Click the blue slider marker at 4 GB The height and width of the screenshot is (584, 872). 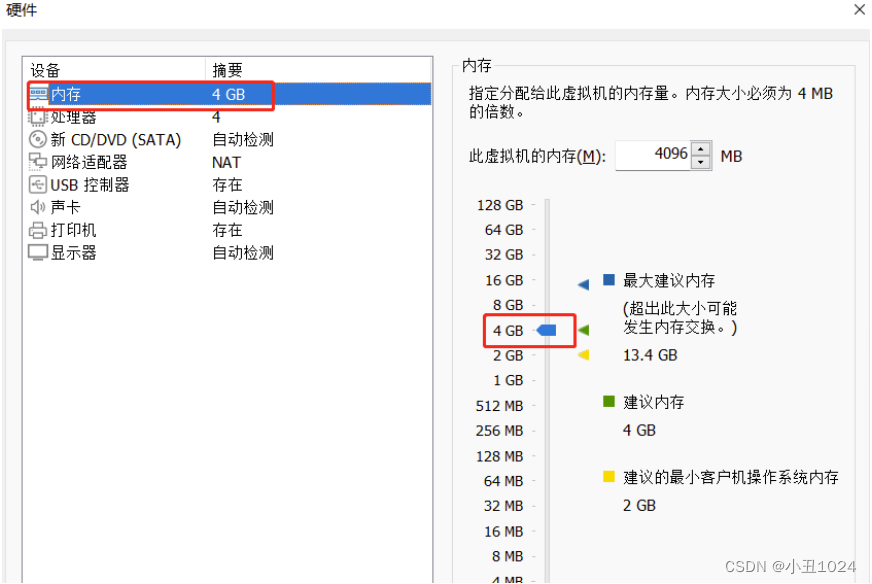(545, 329)
